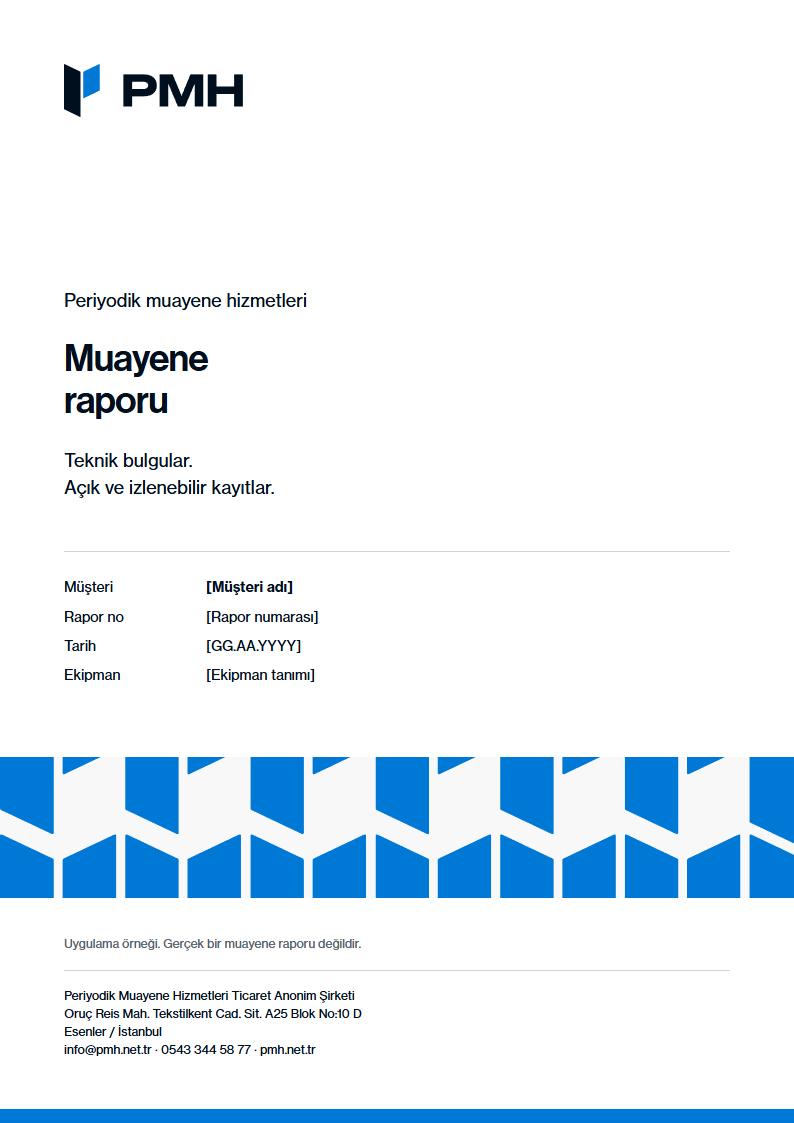Screen dimensions: 794x1123
Task: Open the info@pmh.net.tr email link
Action: click(x=107, y=1050)
